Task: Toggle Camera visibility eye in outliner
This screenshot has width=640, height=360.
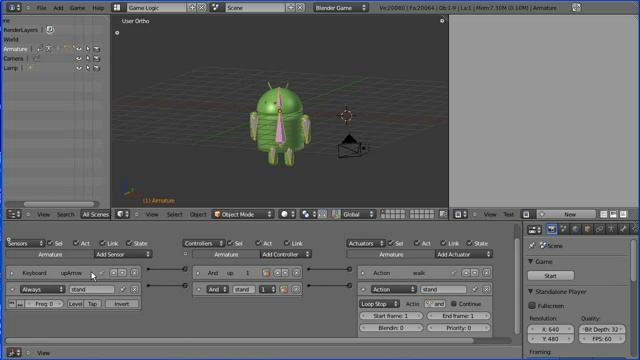Action: click(78, 58)
